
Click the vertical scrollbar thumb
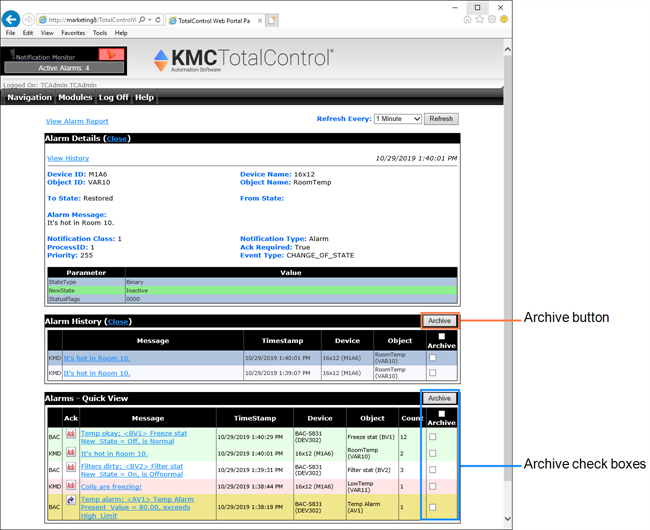coord(508,268)
